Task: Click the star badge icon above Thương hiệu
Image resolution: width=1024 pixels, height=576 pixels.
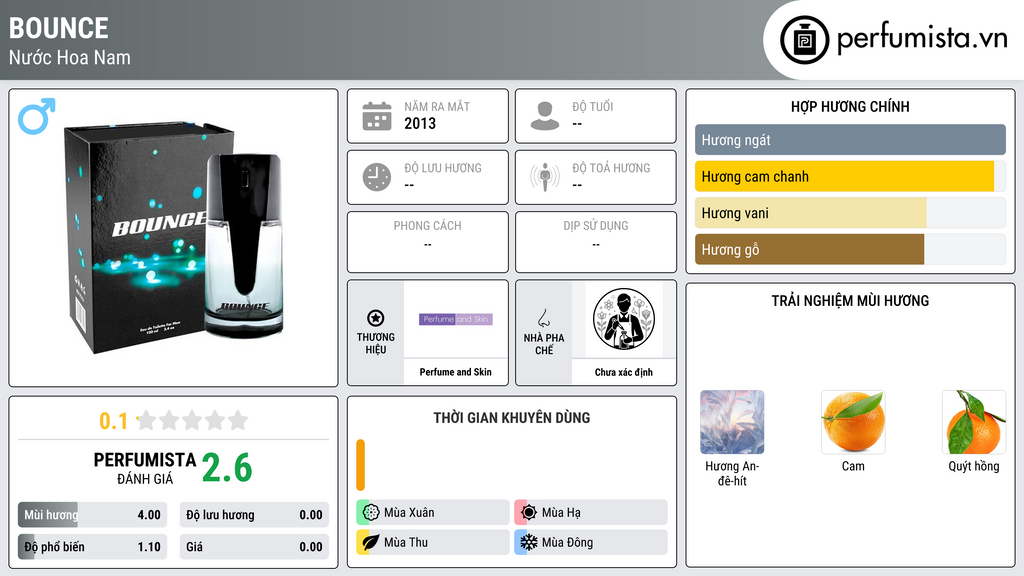Action: [376, 318]
